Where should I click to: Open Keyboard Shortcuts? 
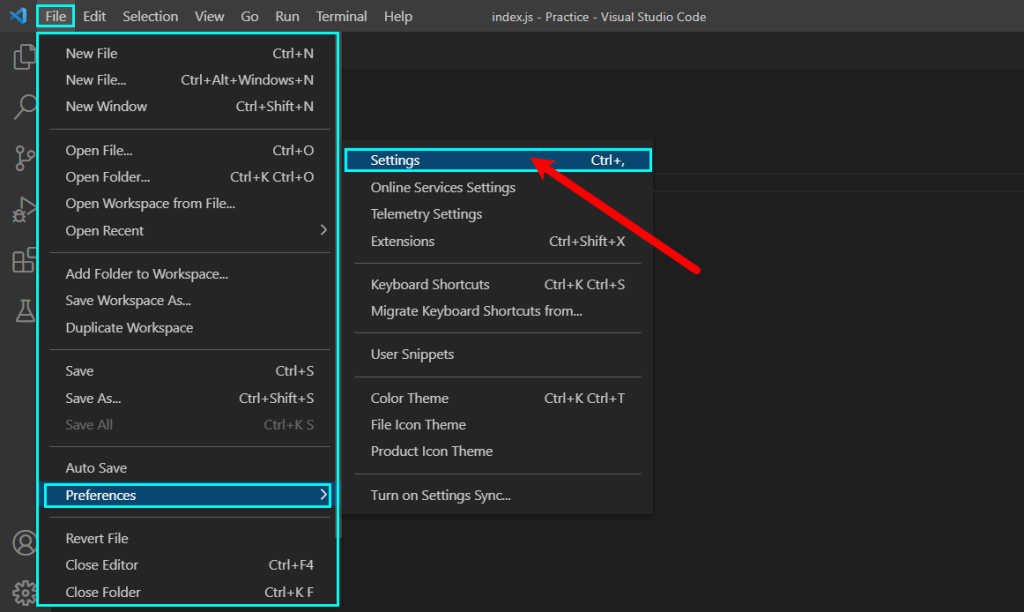tap(429, 284)
